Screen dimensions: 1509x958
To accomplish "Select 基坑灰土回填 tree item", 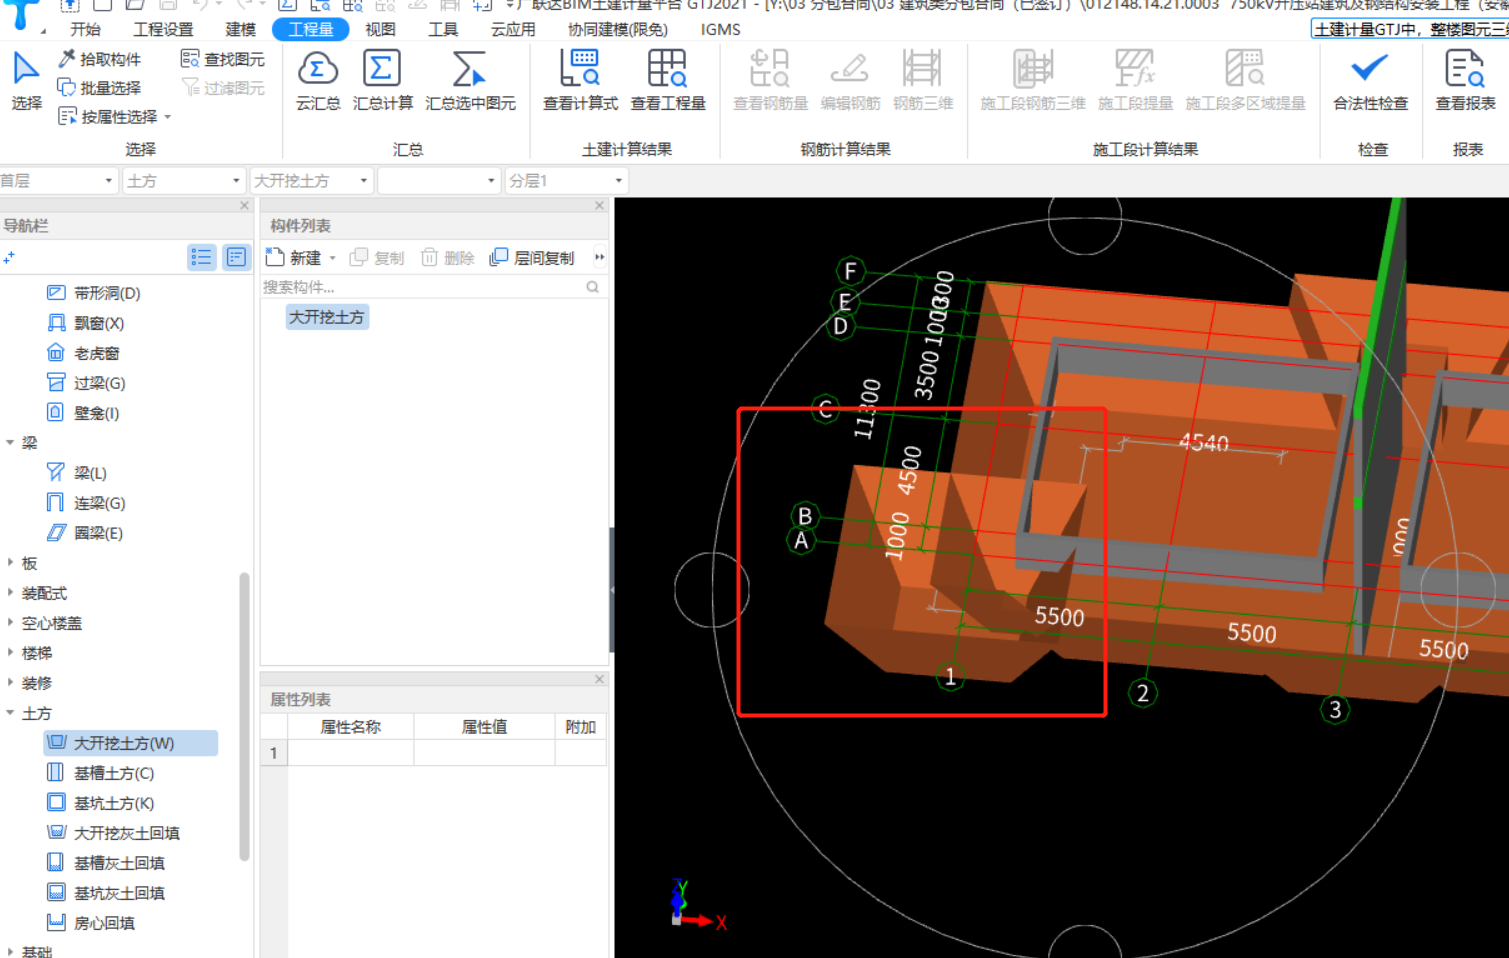I will click(106, 893).
